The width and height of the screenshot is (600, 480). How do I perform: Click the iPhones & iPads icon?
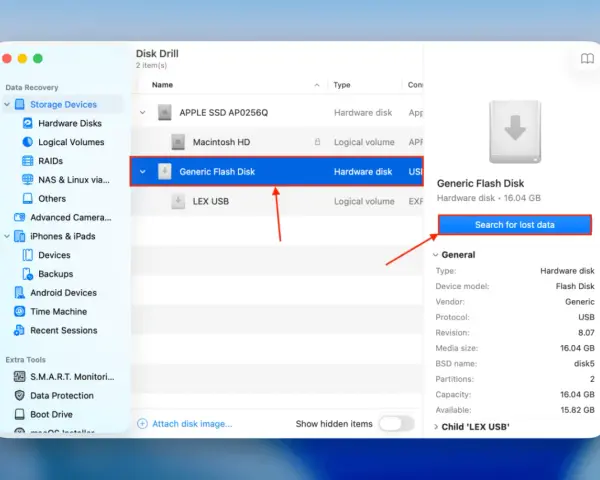20,236
